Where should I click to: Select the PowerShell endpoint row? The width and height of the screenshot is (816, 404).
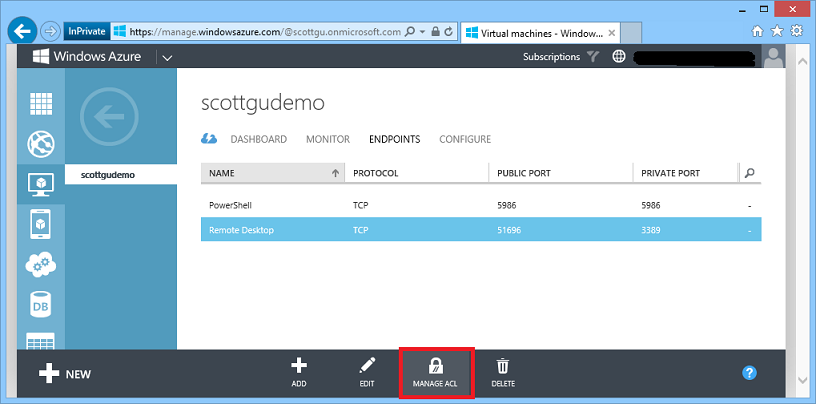[481, 206]
